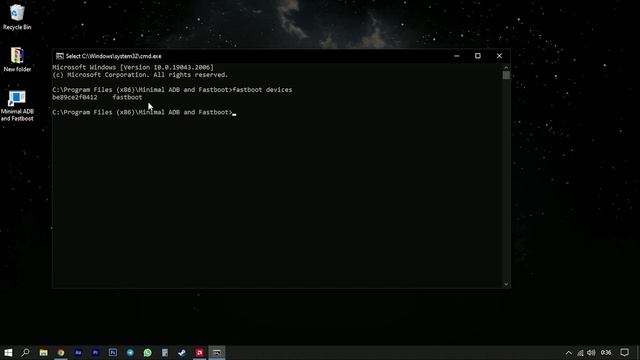The image size is (640, 360).
Task: Open Google Chrome from taskbar
Action: (61, 352)
